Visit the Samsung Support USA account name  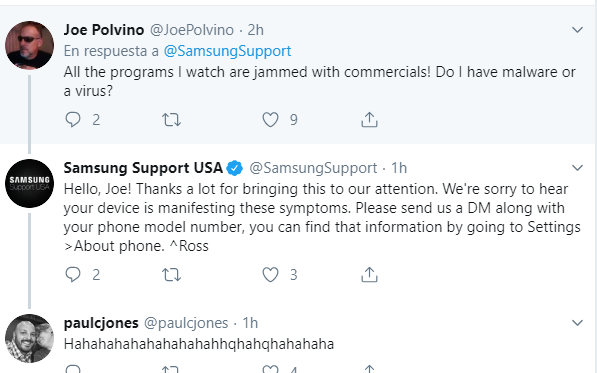143,168
